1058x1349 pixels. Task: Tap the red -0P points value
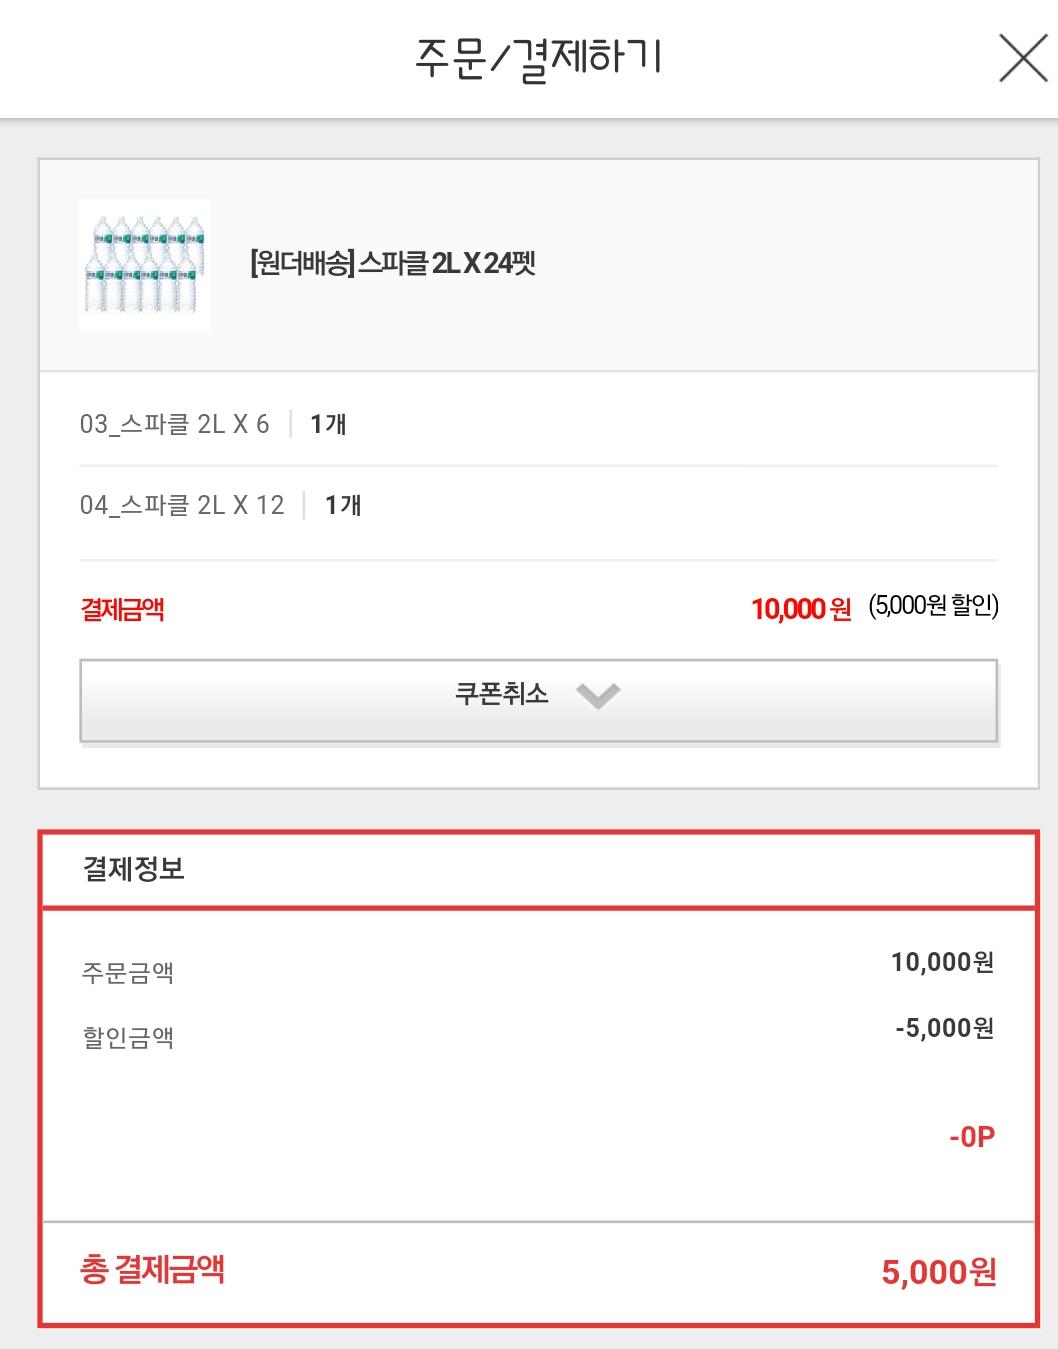pos(971,1136)
